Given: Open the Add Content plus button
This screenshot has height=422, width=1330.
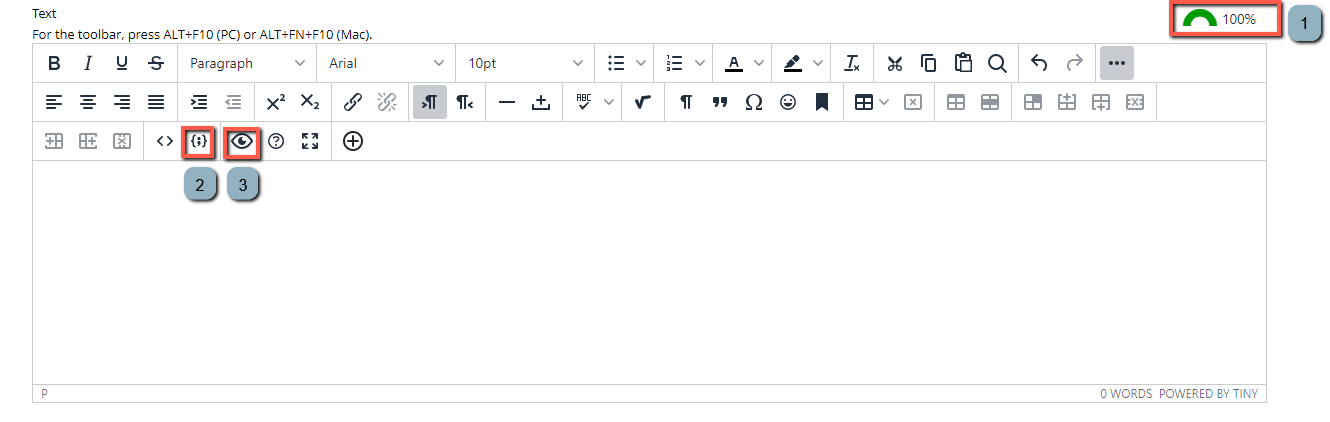Looking at the screenshot, I should point(353,141).
